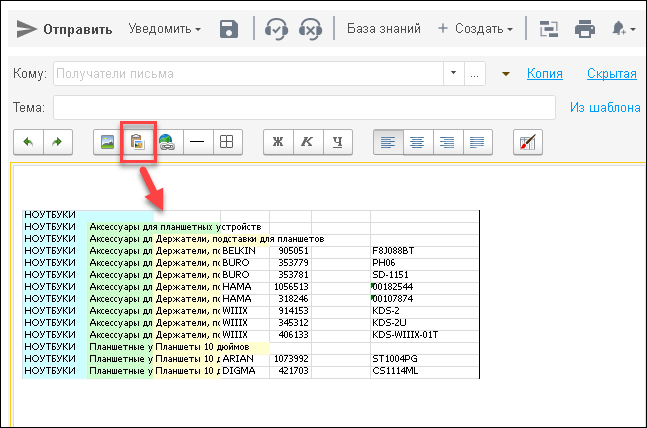Focus the Тема subject field
The height and width of the screenshot is (428, 647).
pyautogui.click(x=305, y=107)
